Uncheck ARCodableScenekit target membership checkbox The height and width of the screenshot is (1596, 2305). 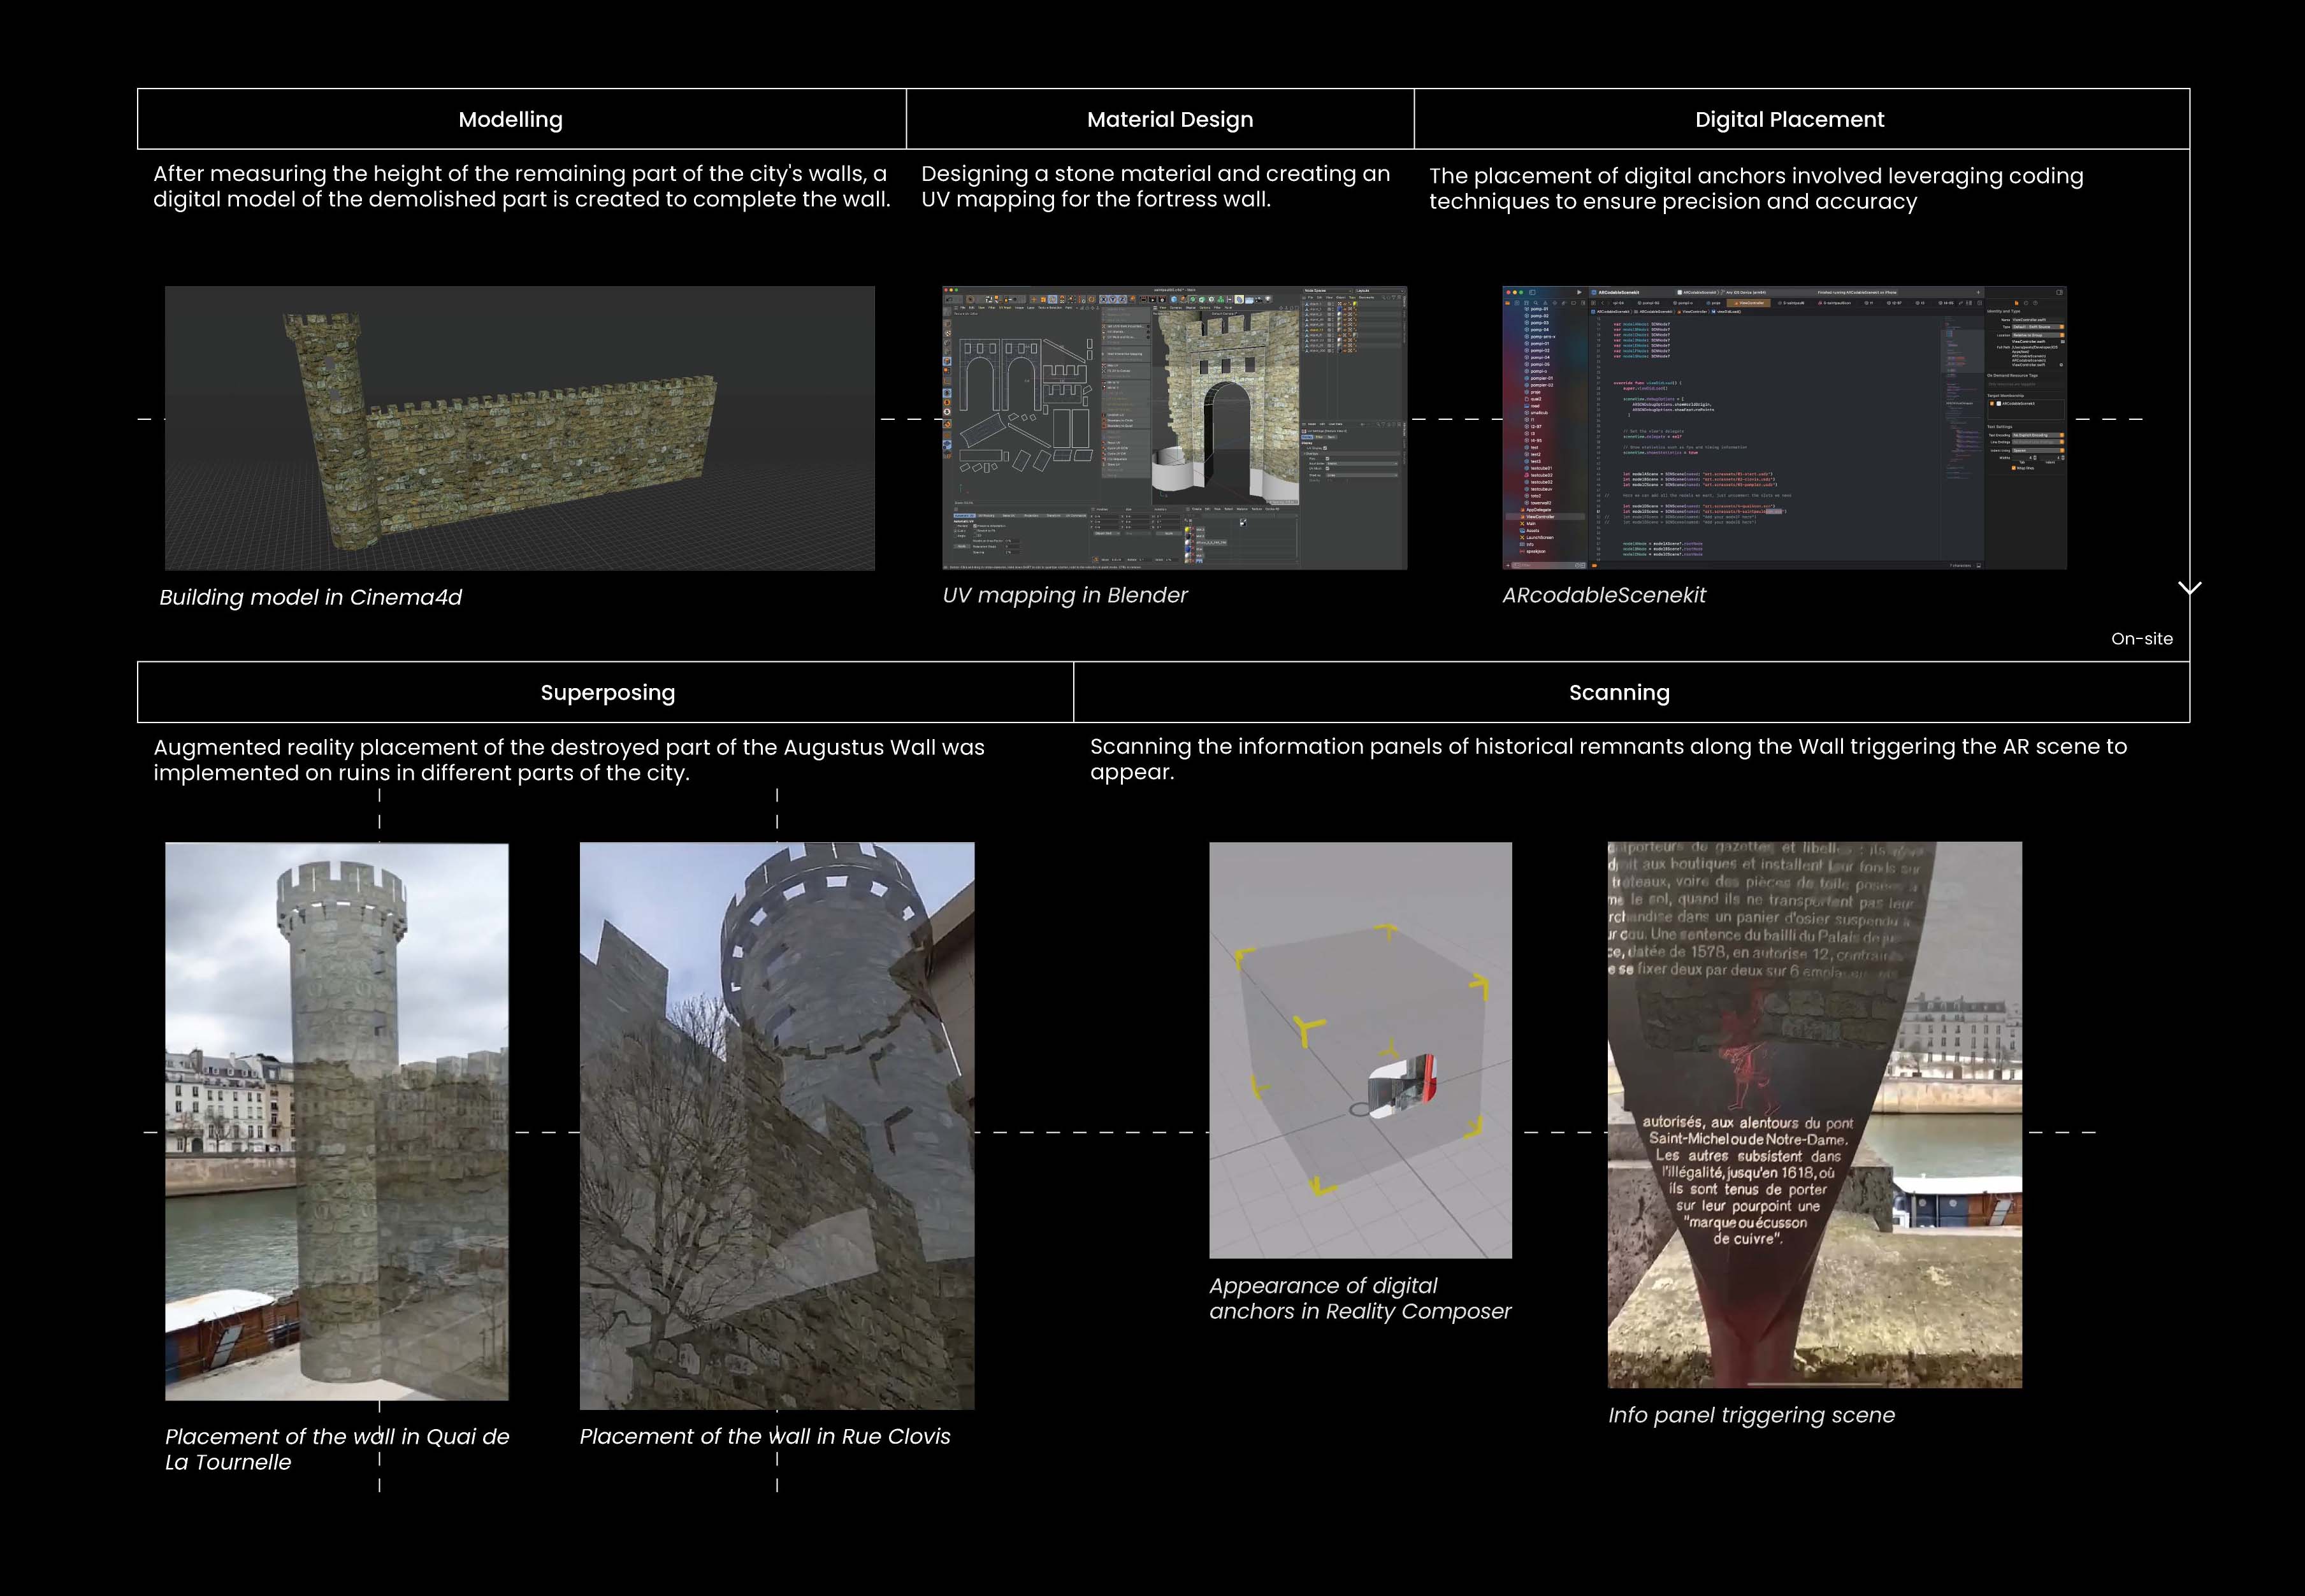(x=1992, y=404)
